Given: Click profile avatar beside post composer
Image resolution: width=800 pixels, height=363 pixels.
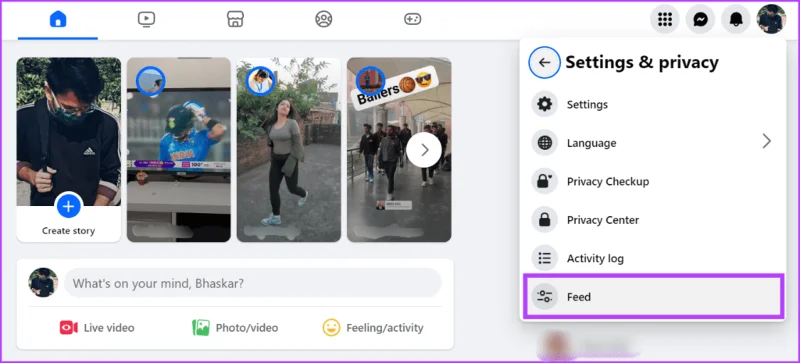Looking at the screenshot, I should 43,283.
